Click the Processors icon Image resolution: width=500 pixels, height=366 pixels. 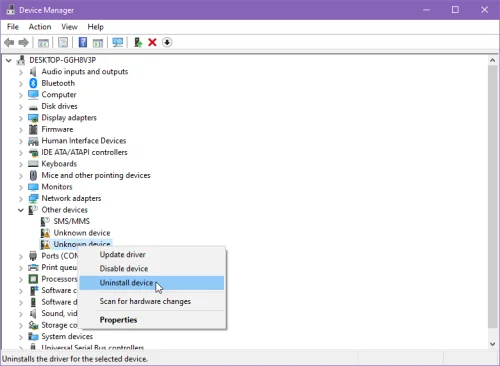tap(33, 279)
